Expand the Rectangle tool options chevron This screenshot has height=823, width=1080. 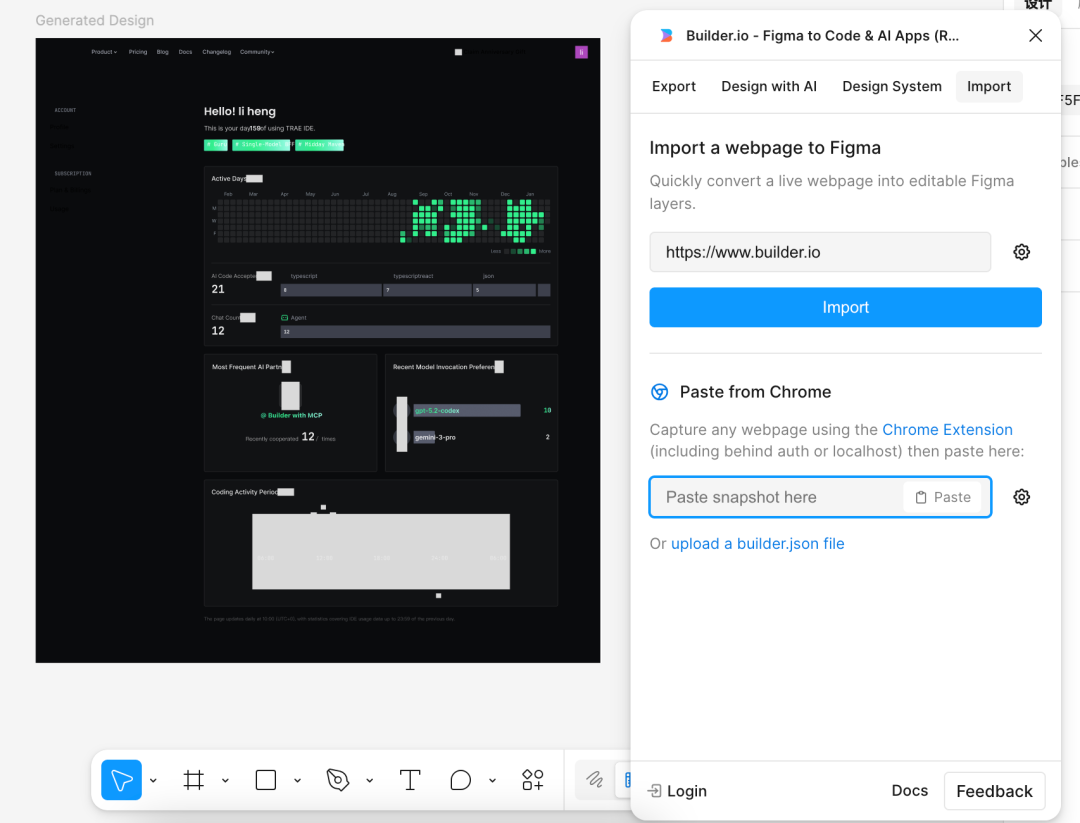click(x=297, y=779)
